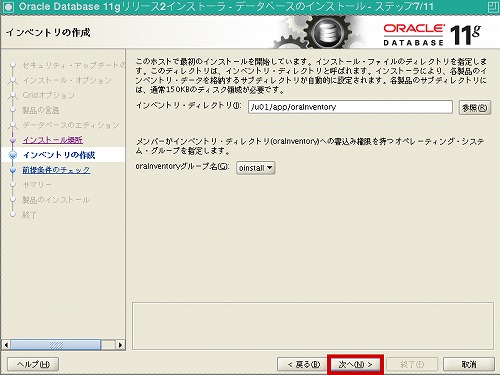Click the step marker next to インストール場所

(x=13, y=140)
